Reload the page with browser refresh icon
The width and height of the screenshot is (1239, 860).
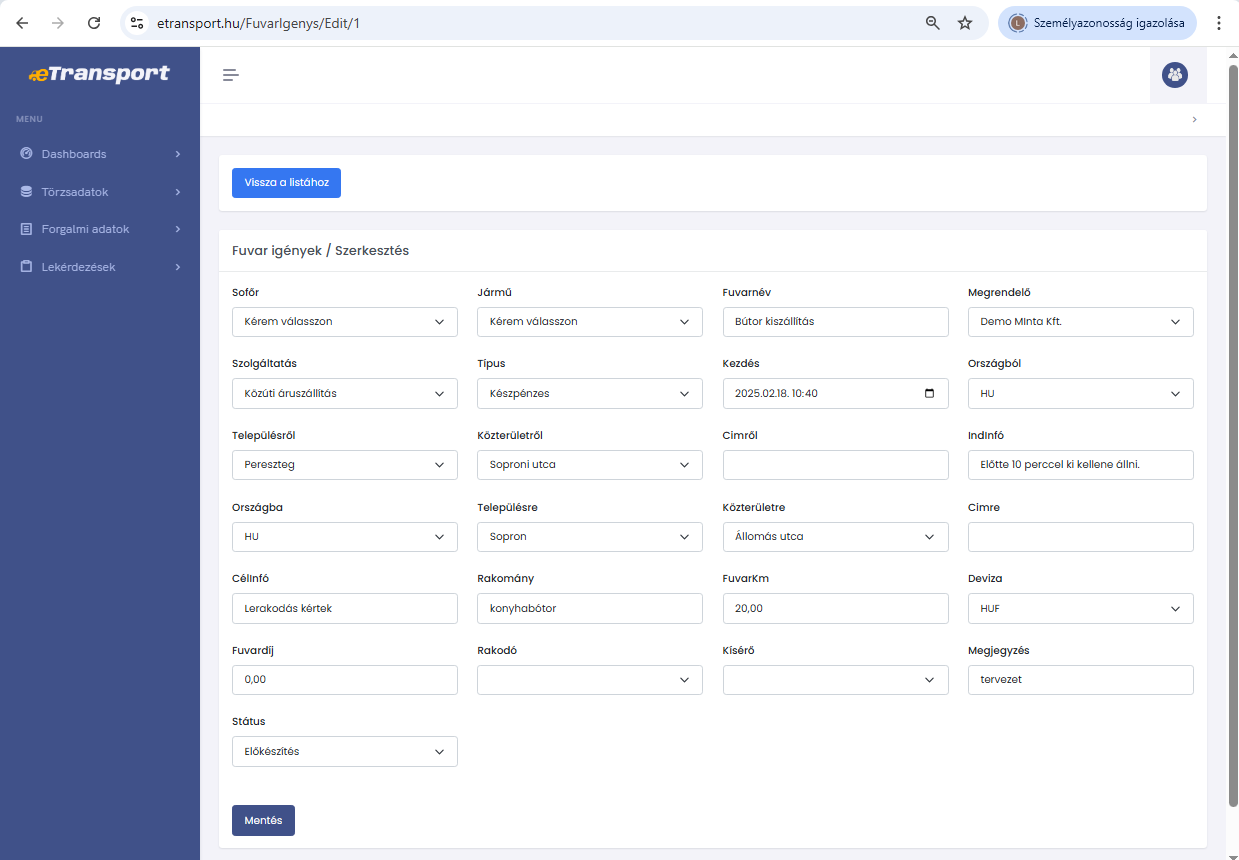pos(94,23)
